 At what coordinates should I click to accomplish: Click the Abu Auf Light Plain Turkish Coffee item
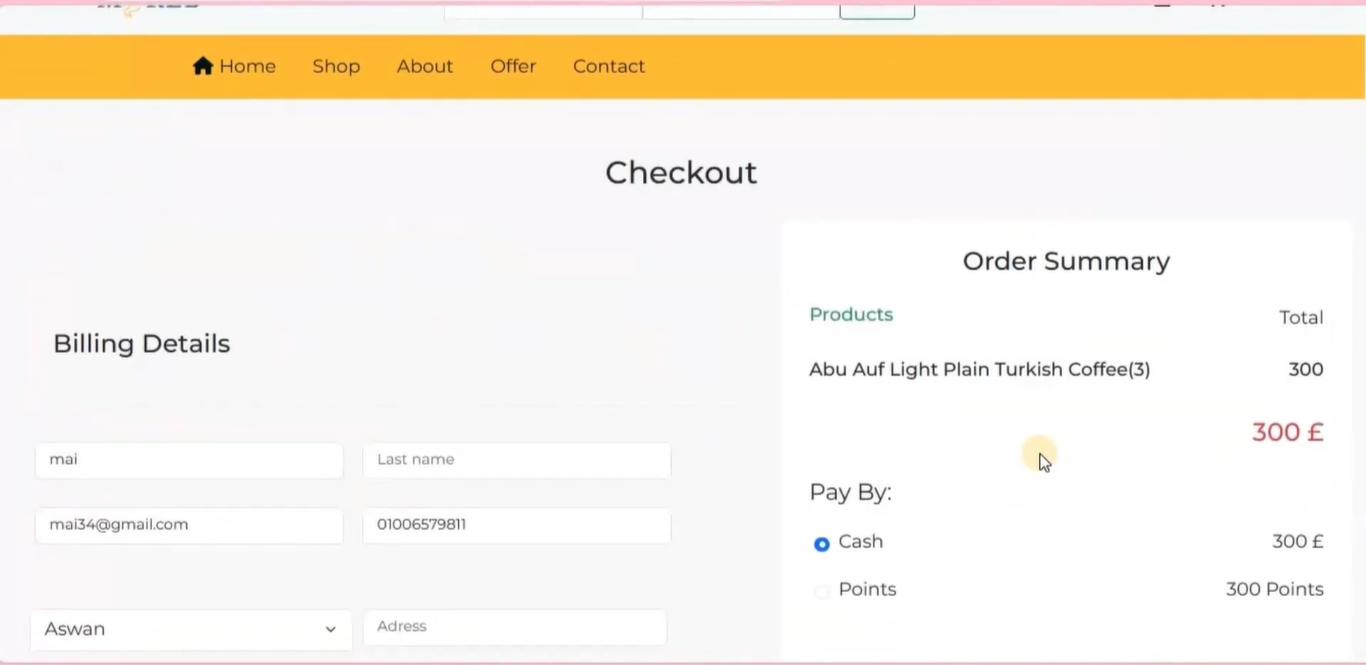pyautogui.click(x=979, y=370)
